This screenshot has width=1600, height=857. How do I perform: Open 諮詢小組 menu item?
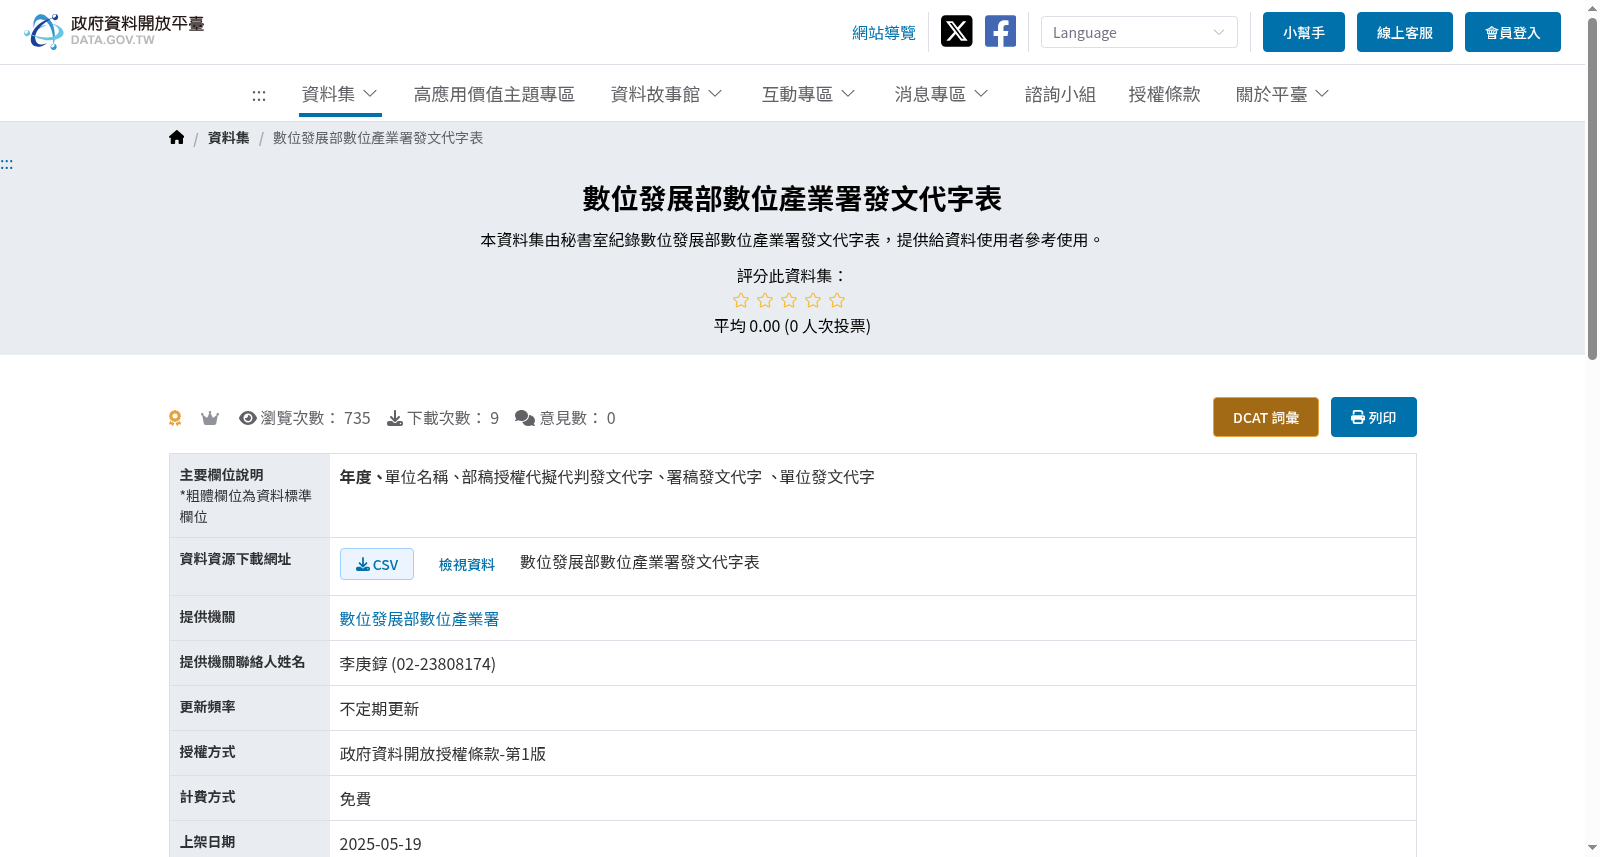[1060, 94]
